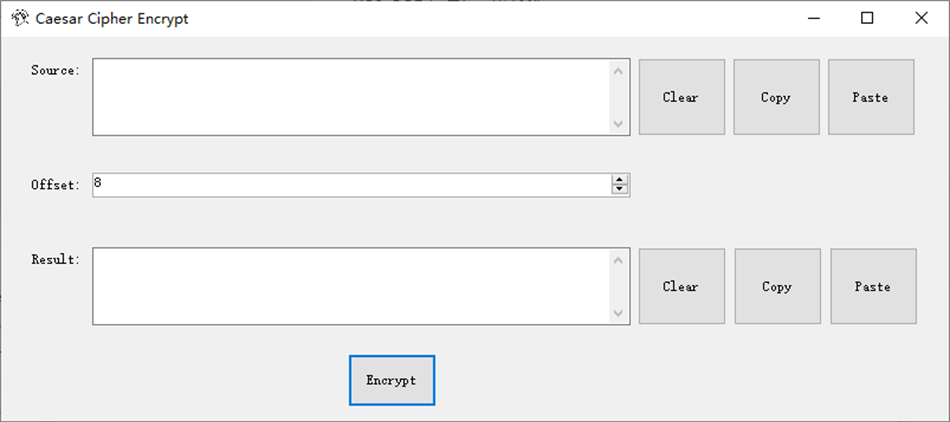Paste into the Result field
Image resolution: width=950 pixels, height=422 pixels.
point(872,286)
